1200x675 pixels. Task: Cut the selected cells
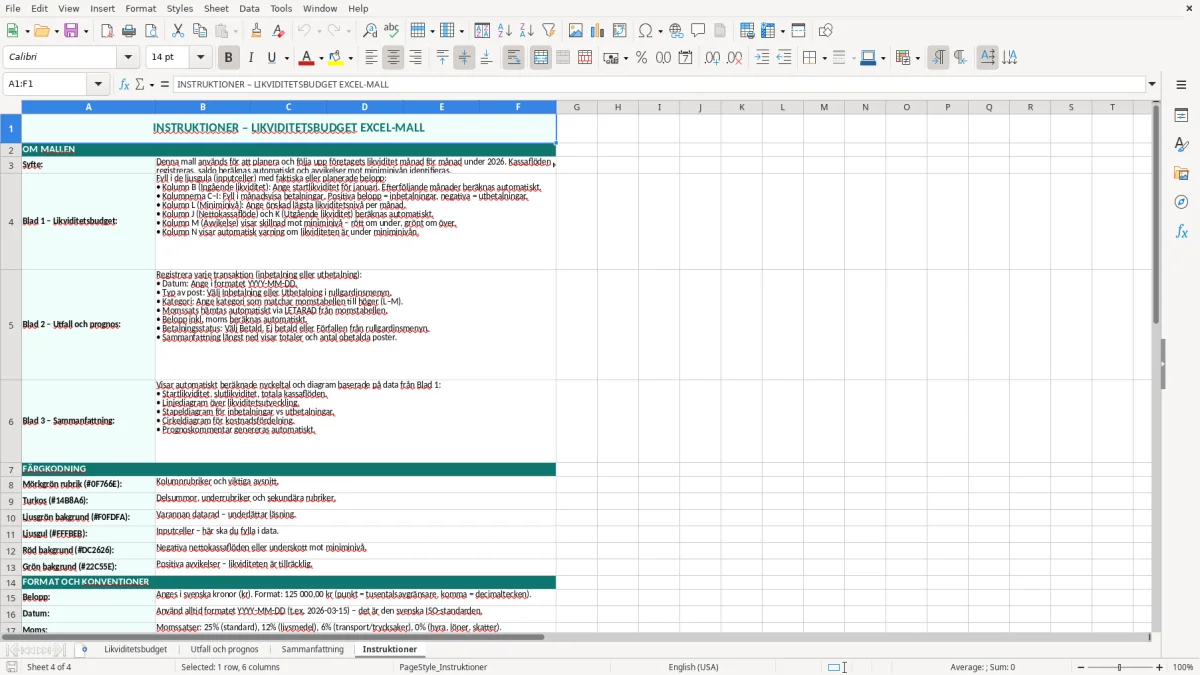pos(178,31)
